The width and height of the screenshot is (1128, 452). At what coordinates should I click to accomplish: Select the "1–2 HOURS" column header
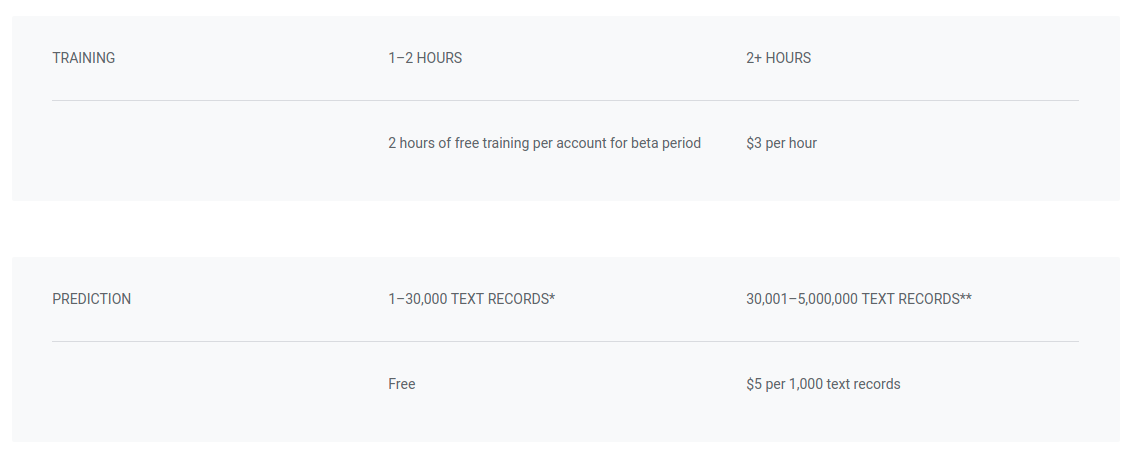point(425,58)
